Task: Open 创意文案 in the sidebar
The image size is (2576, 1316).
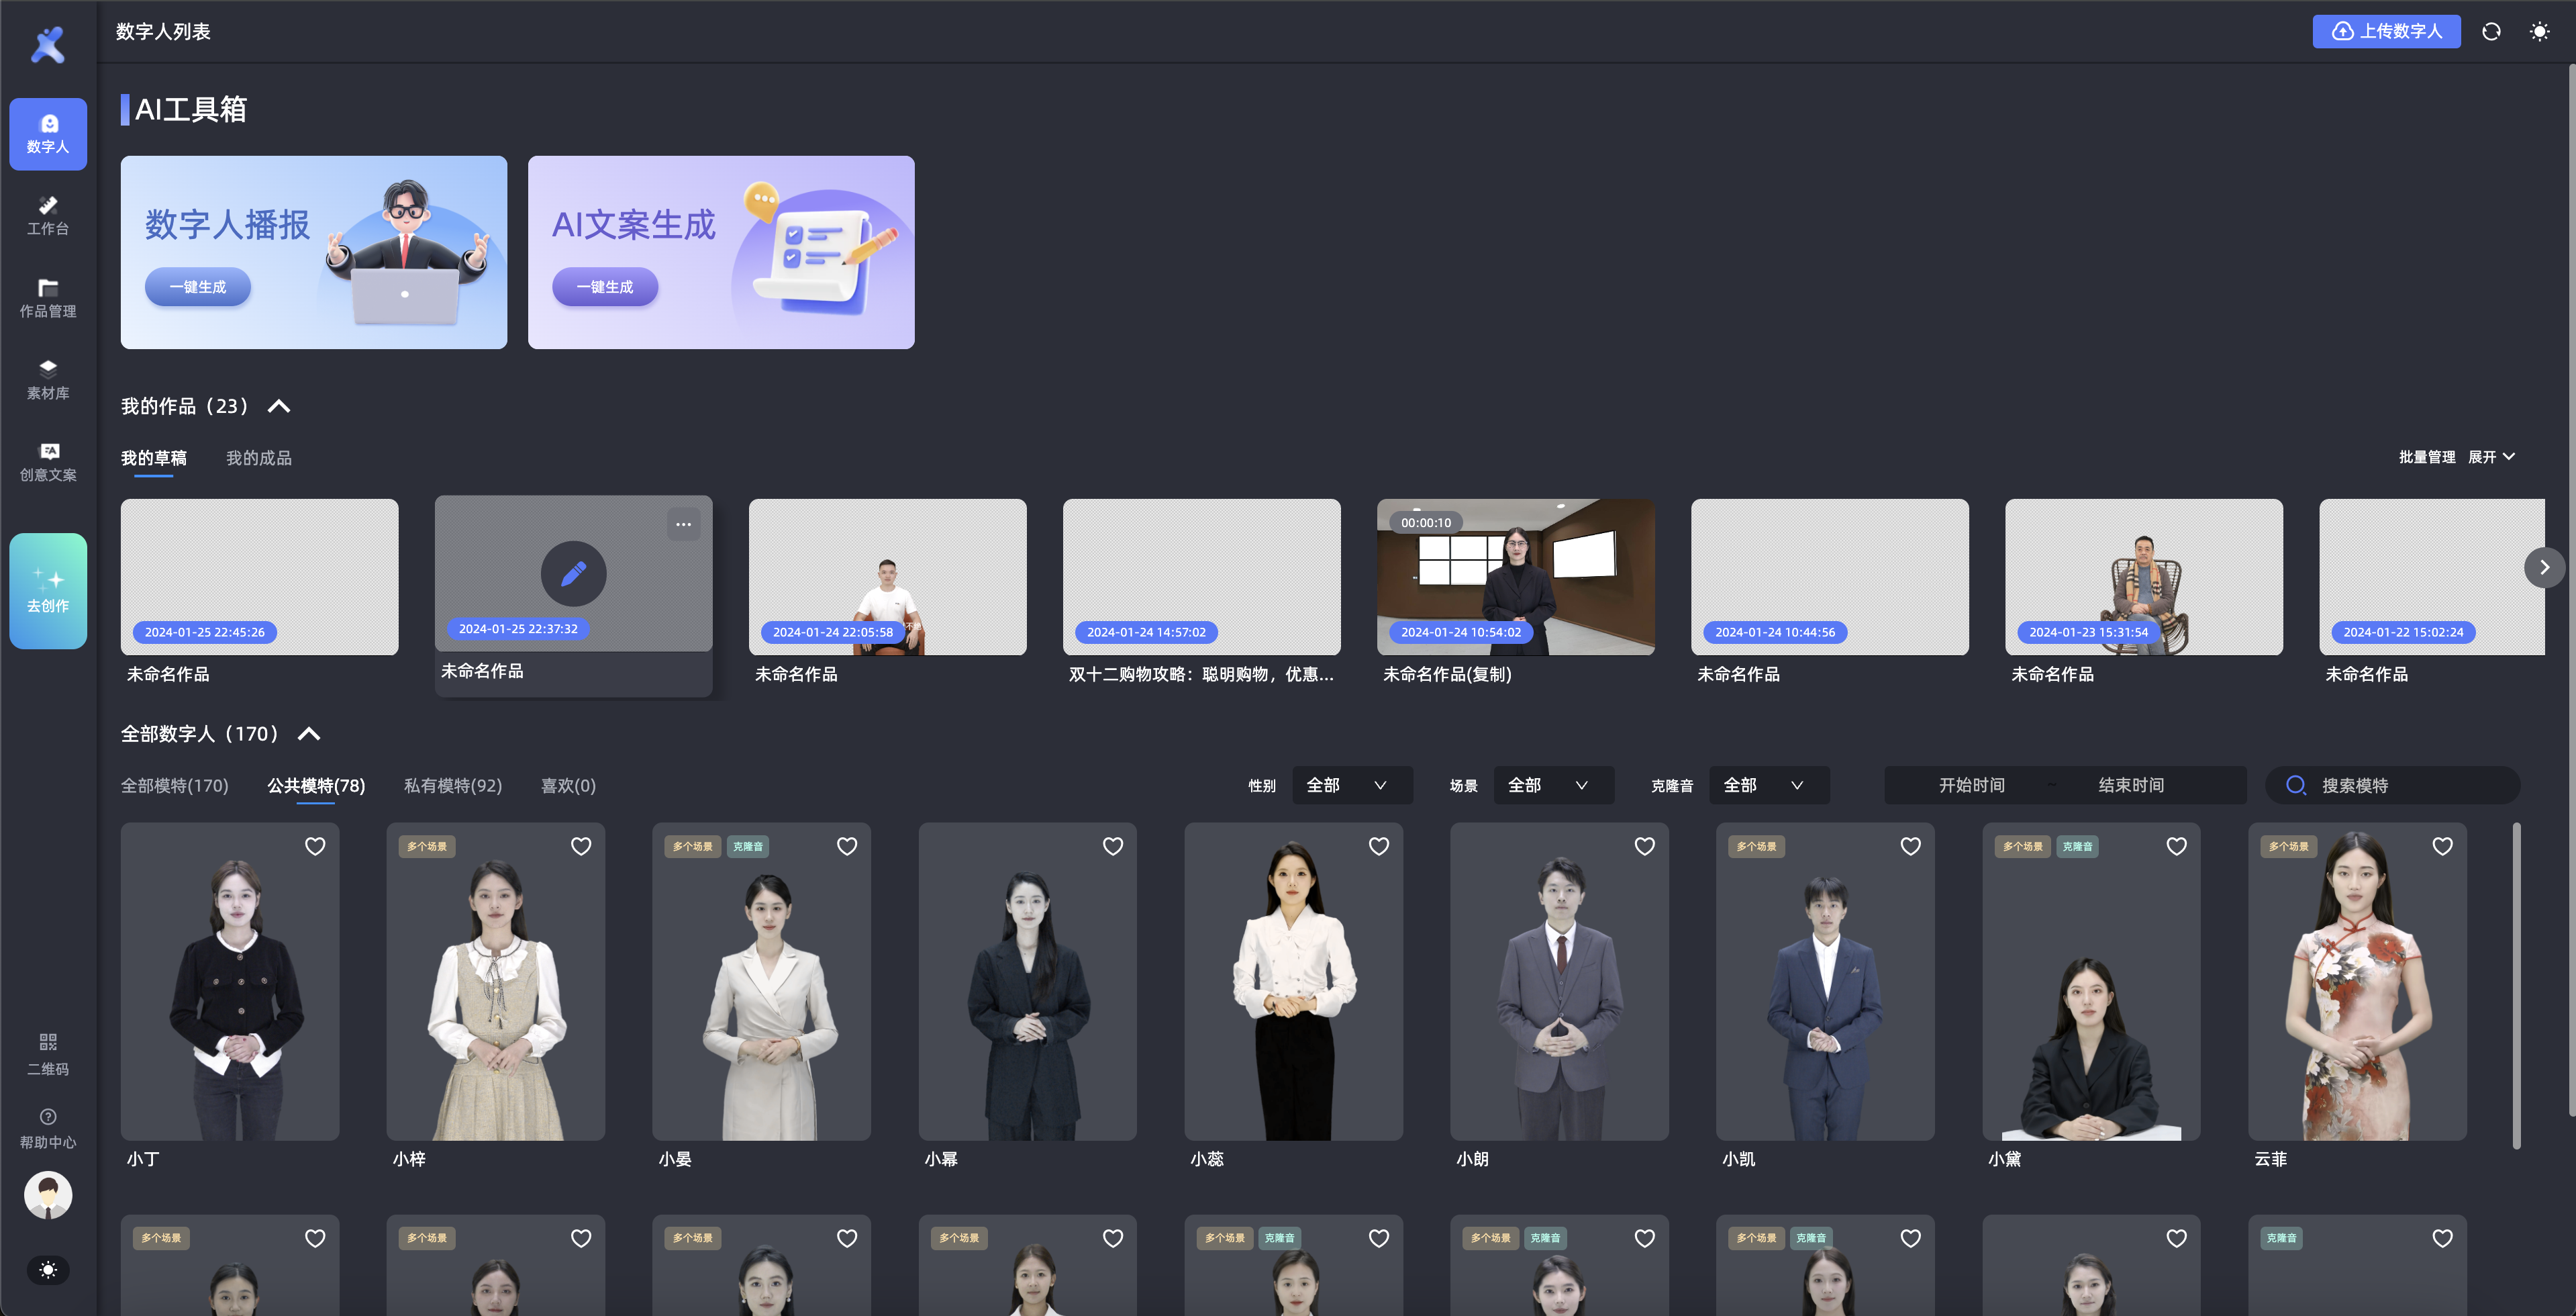Action: [48, 462]
